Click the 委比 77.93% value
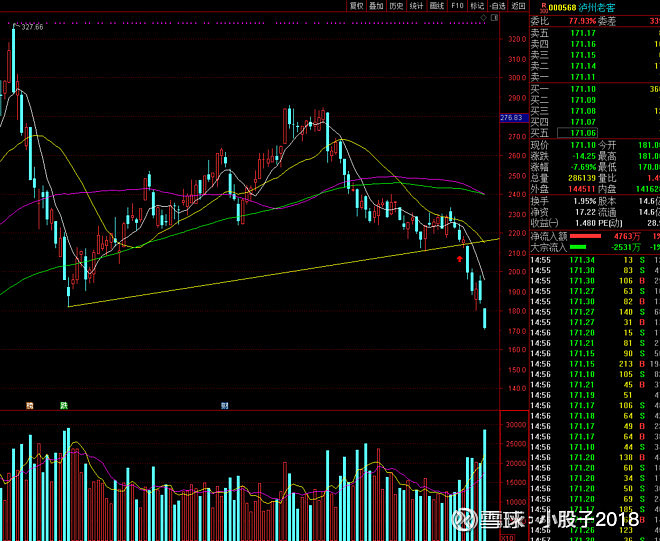The height and width of the screenshot is (541, 660). [x=583, y=21]
